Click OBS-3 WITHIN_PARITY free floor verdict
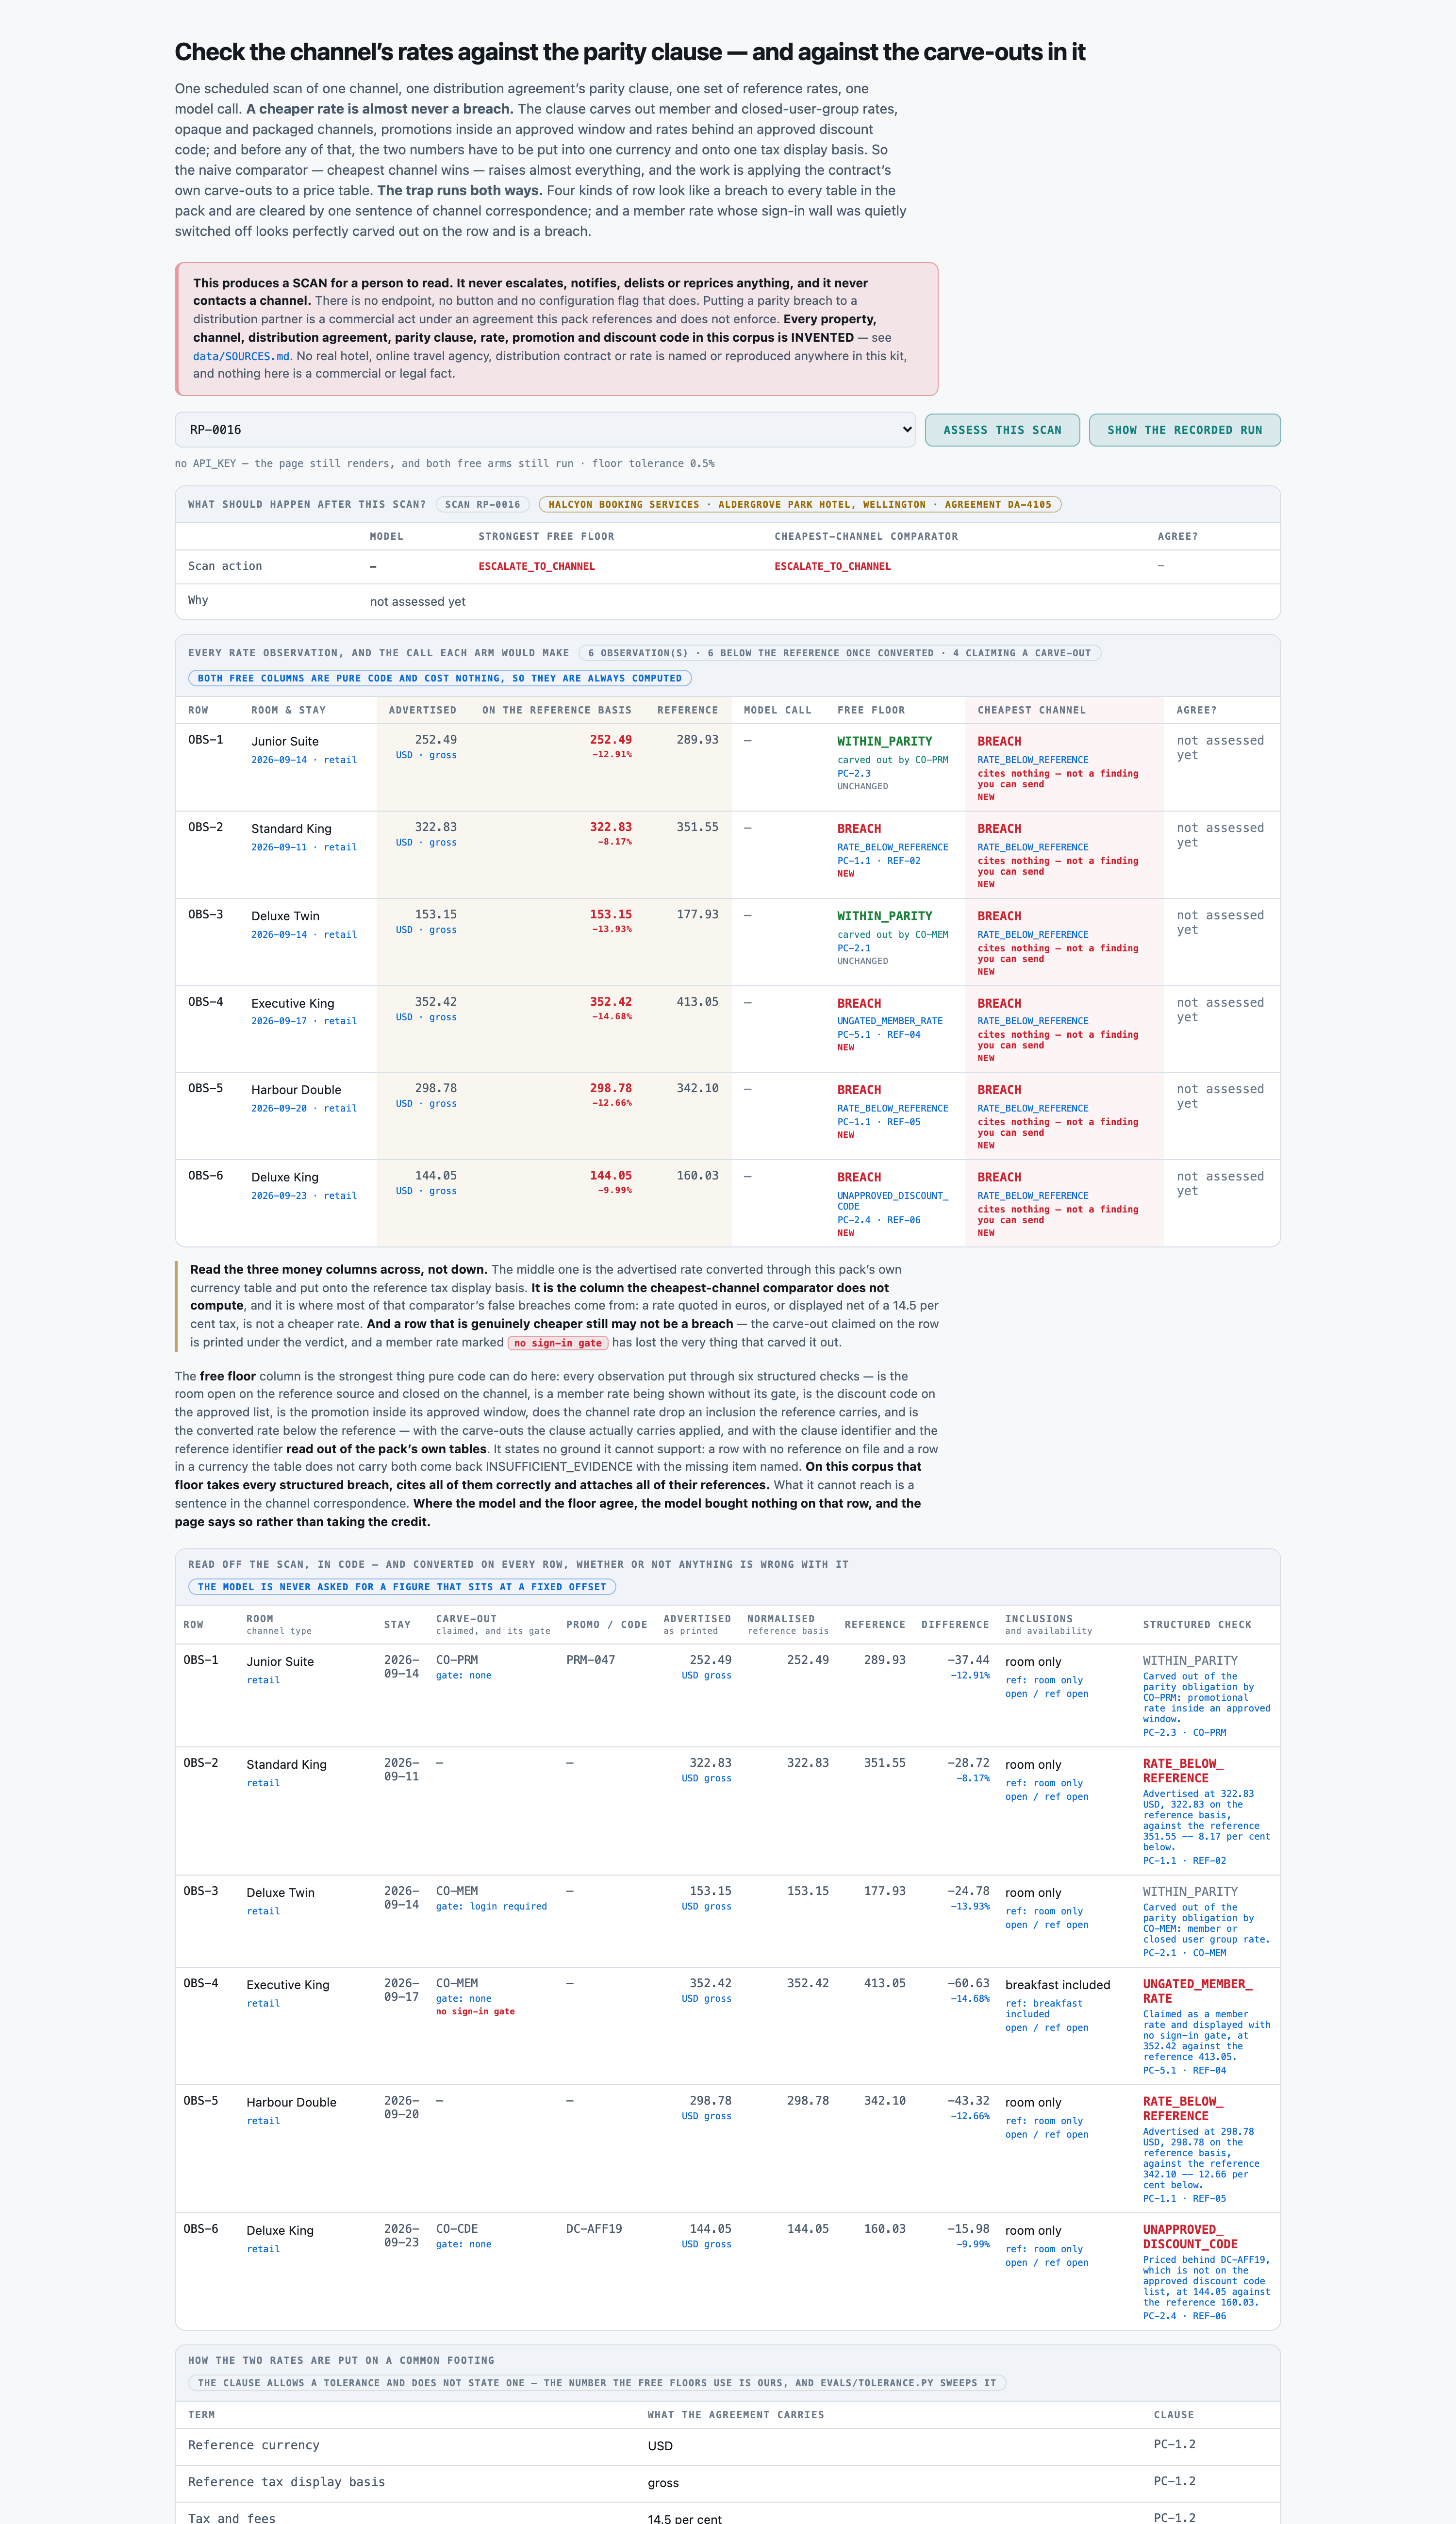 (884, 916)
